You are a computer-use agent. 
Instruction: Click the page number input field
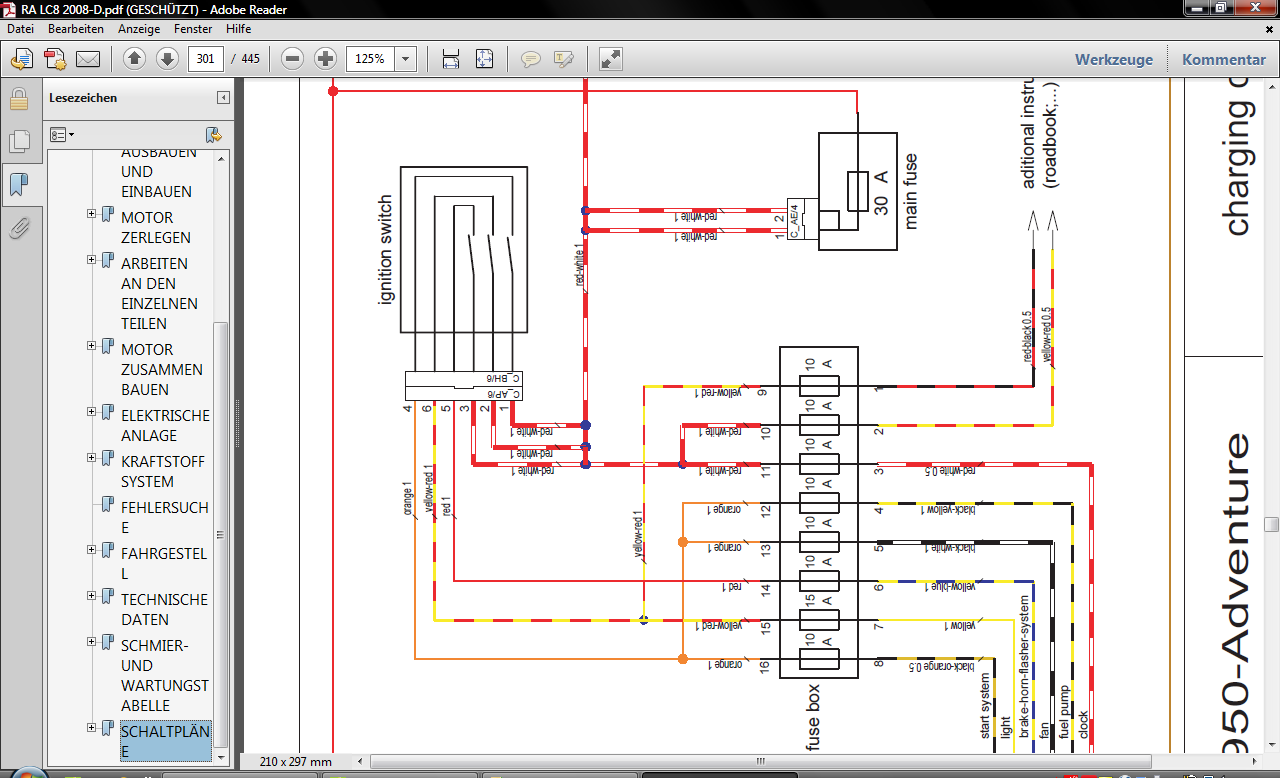(206, 59)
